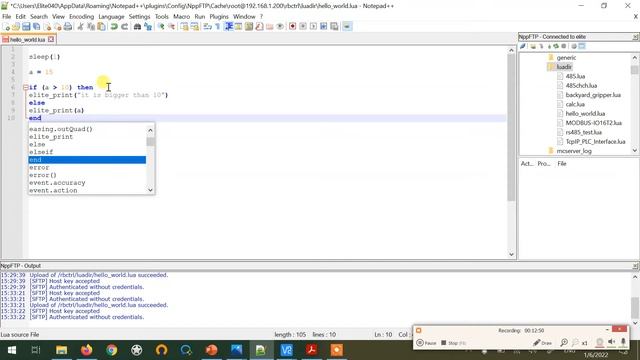Open the Encoding menu
Viewport: 640px width, 360px height.
(81, 17)
